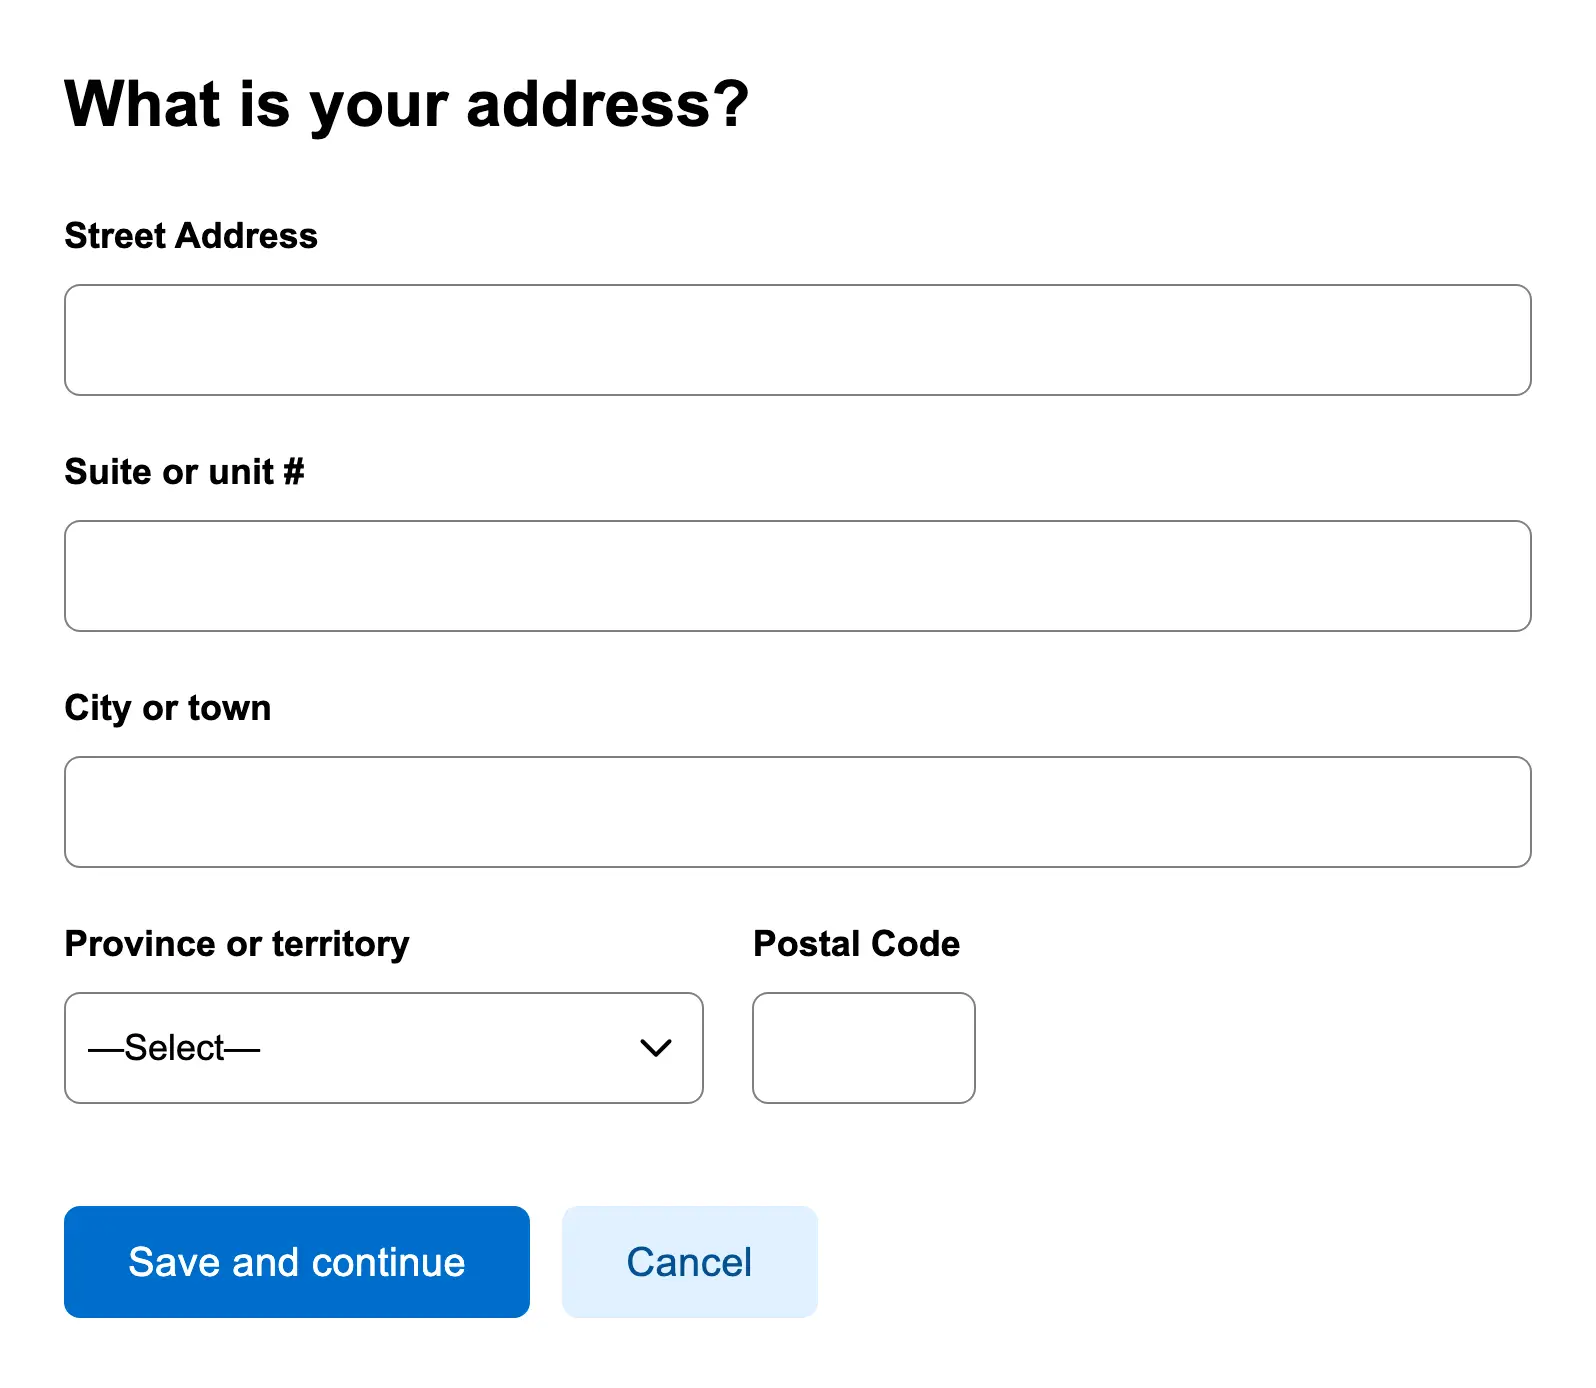Image resolution: width=1596 pixels, height=1388 pixels.
Task: Click the Cancel button
Action: [689, 1262]
